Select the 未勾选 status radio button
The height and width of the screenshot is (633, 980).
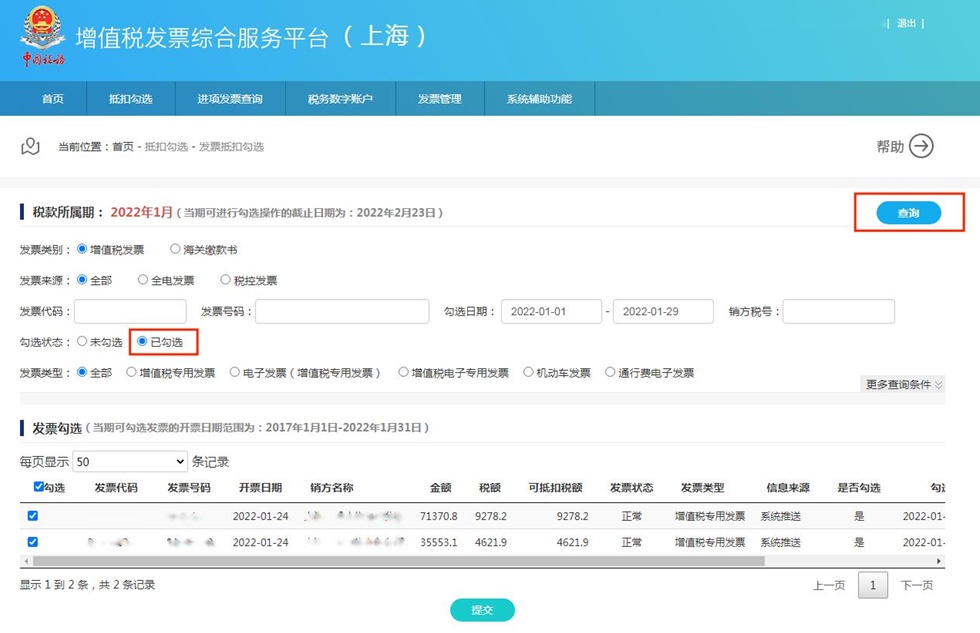(82, 342)
